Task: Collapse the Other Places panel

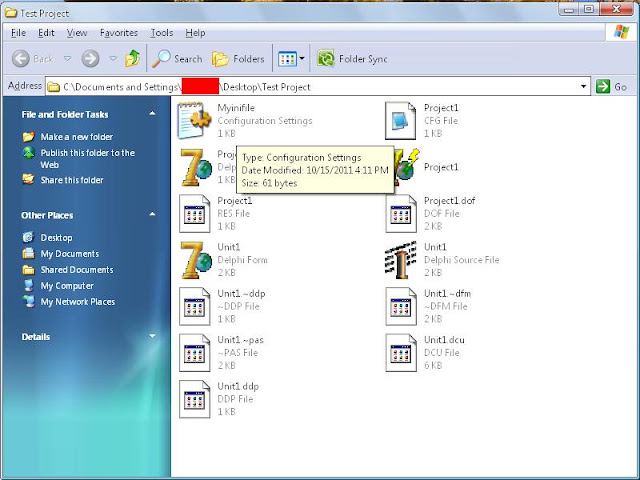Action: coord(152,215)
